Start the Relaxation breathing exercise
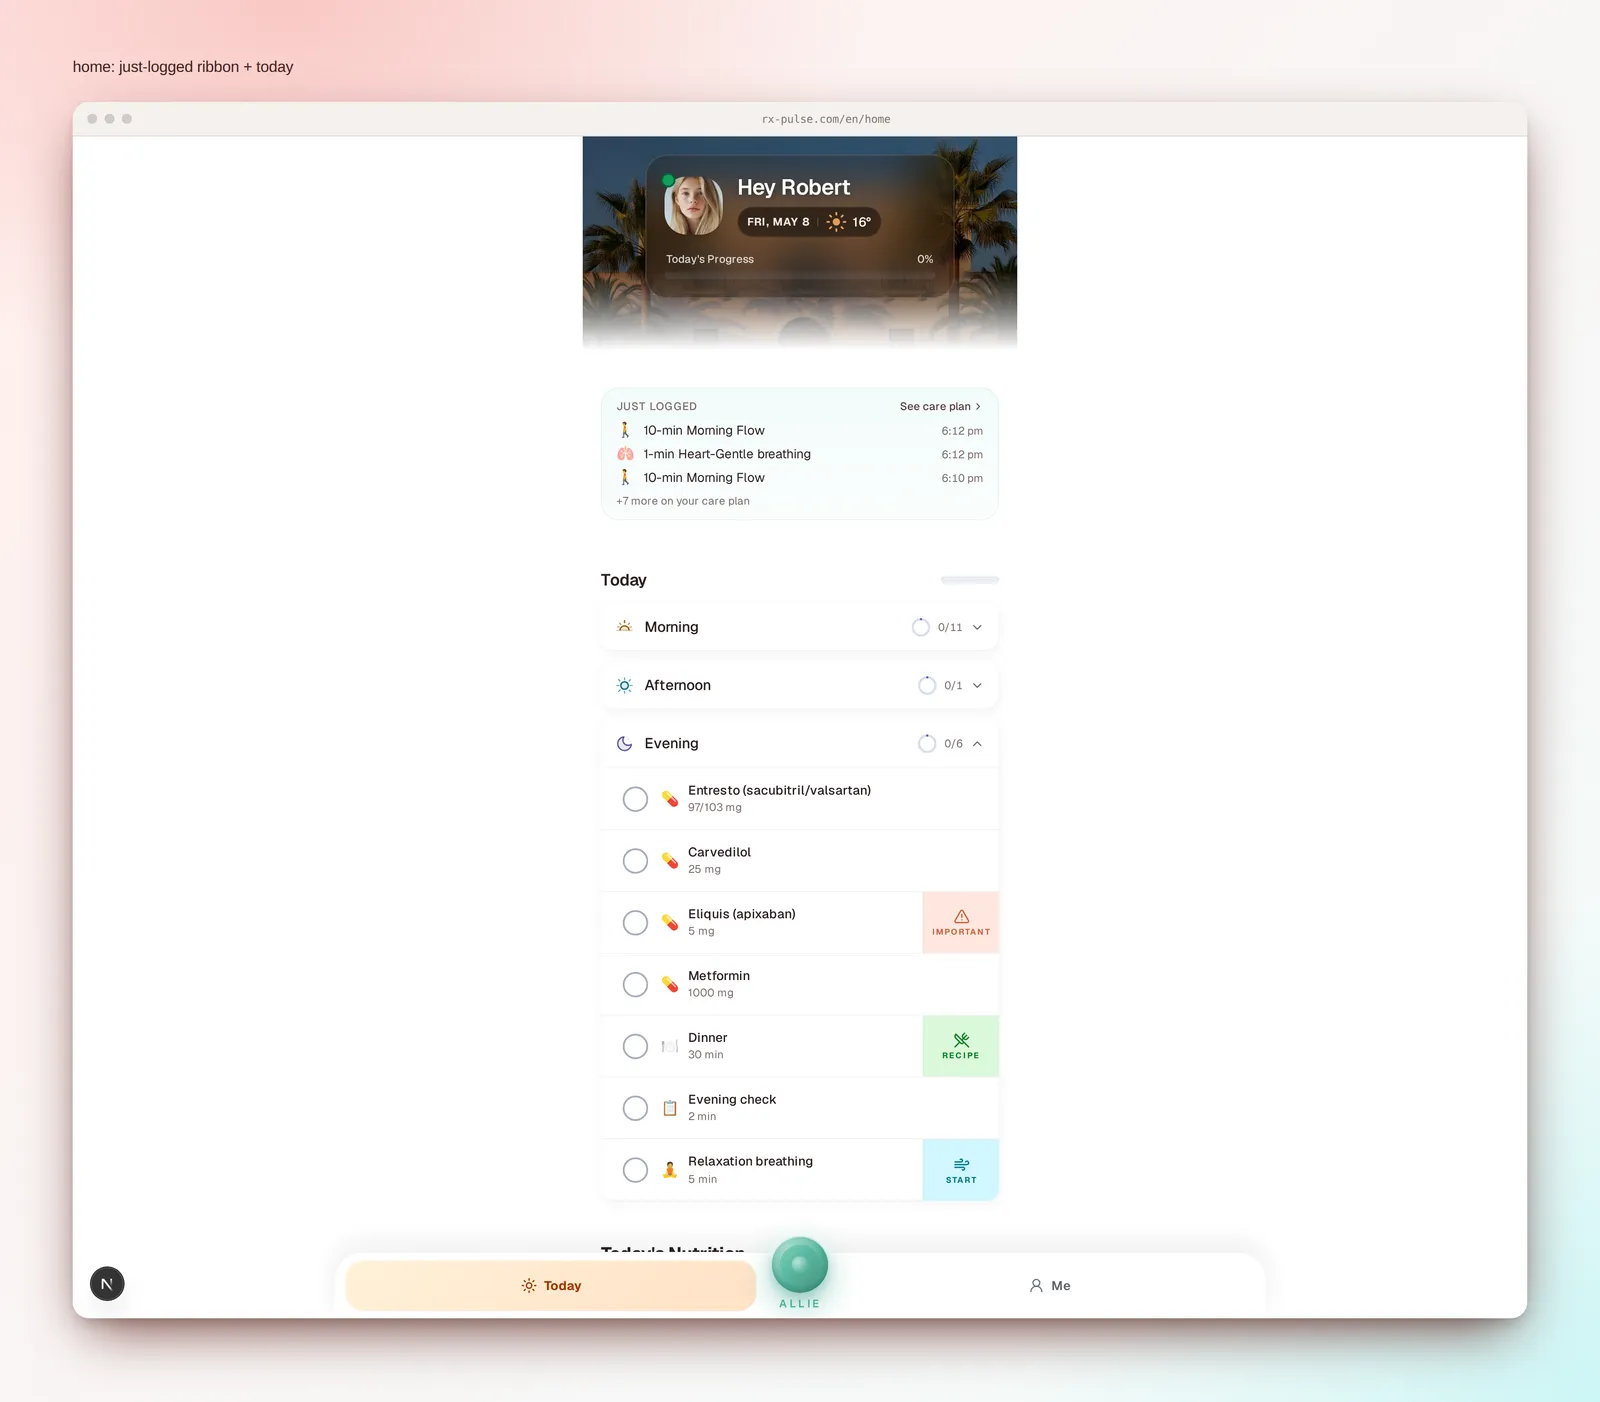Viewport: 1600px width, 1402px height. click(961, 1170)
